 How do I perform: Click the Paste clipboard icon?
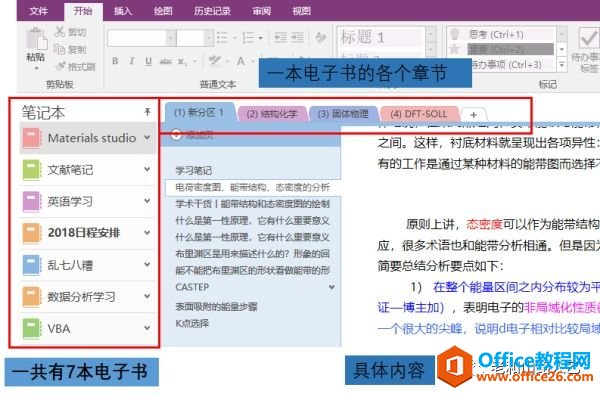pyautogui.click(x=36, y=39)
